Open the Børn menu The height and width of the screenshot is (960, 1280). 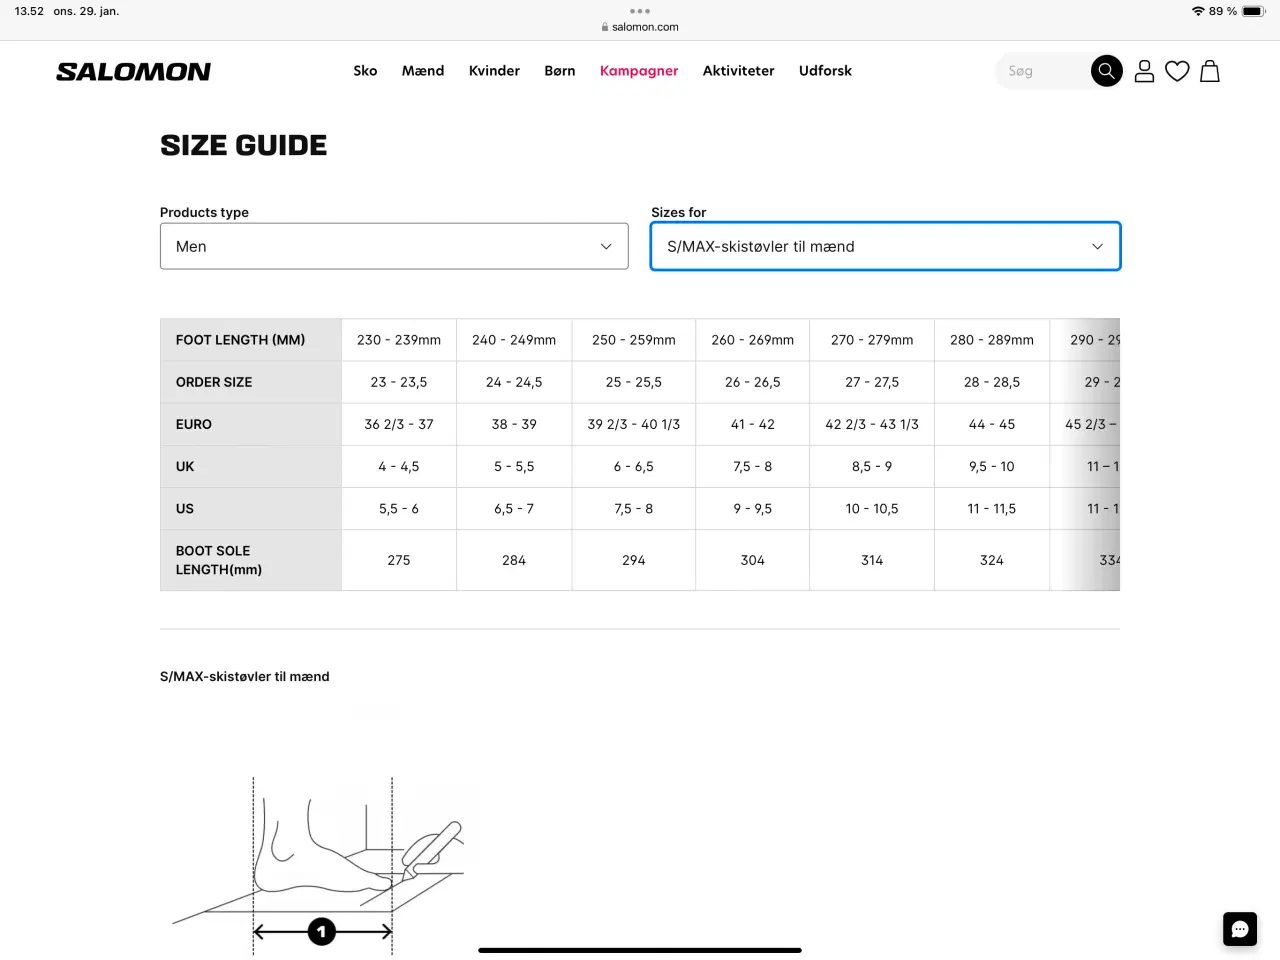coord(560,71)
